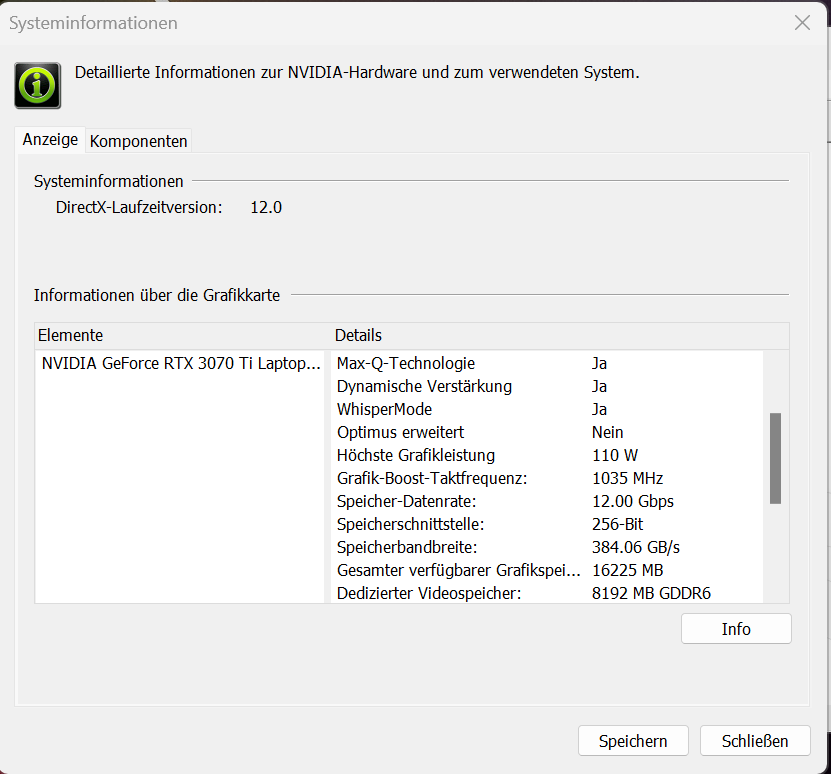Click the Ja value for Max-Q-Technologie
Viewport: 831px width, 774px height.
(x=599, y=363)
